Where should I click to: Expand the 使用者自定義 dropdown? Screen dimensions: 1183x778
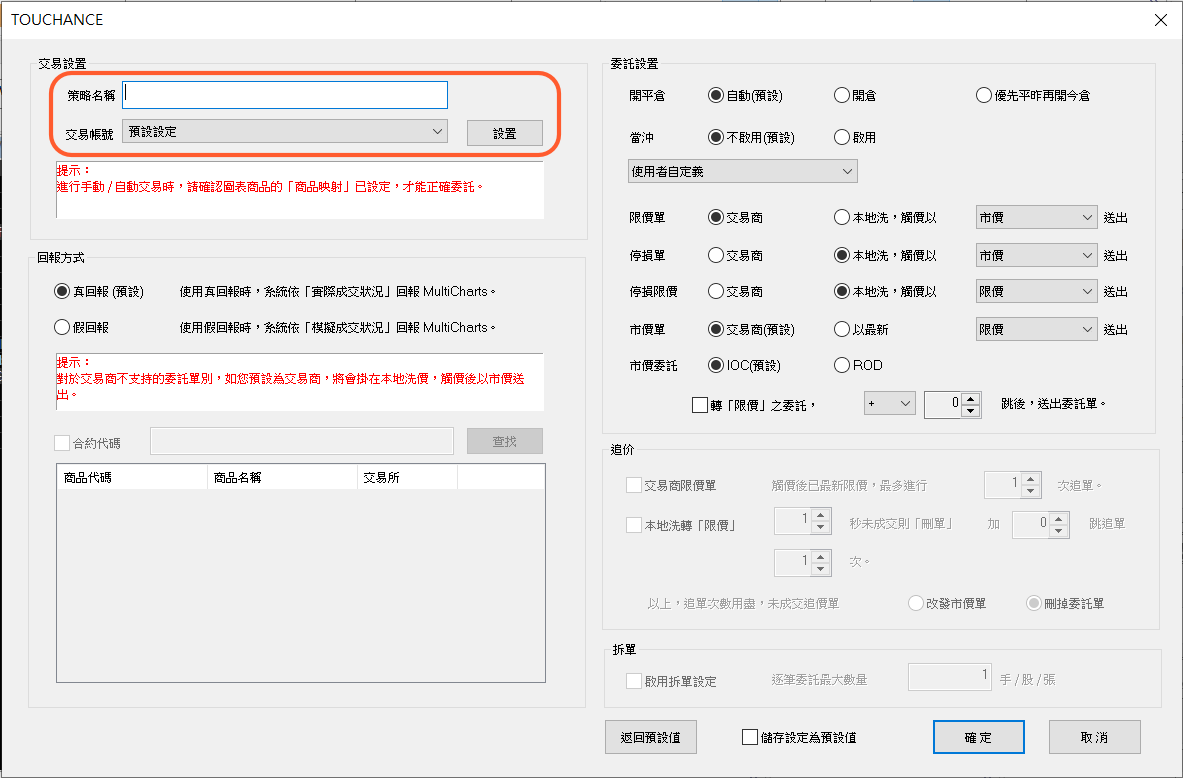742,171
